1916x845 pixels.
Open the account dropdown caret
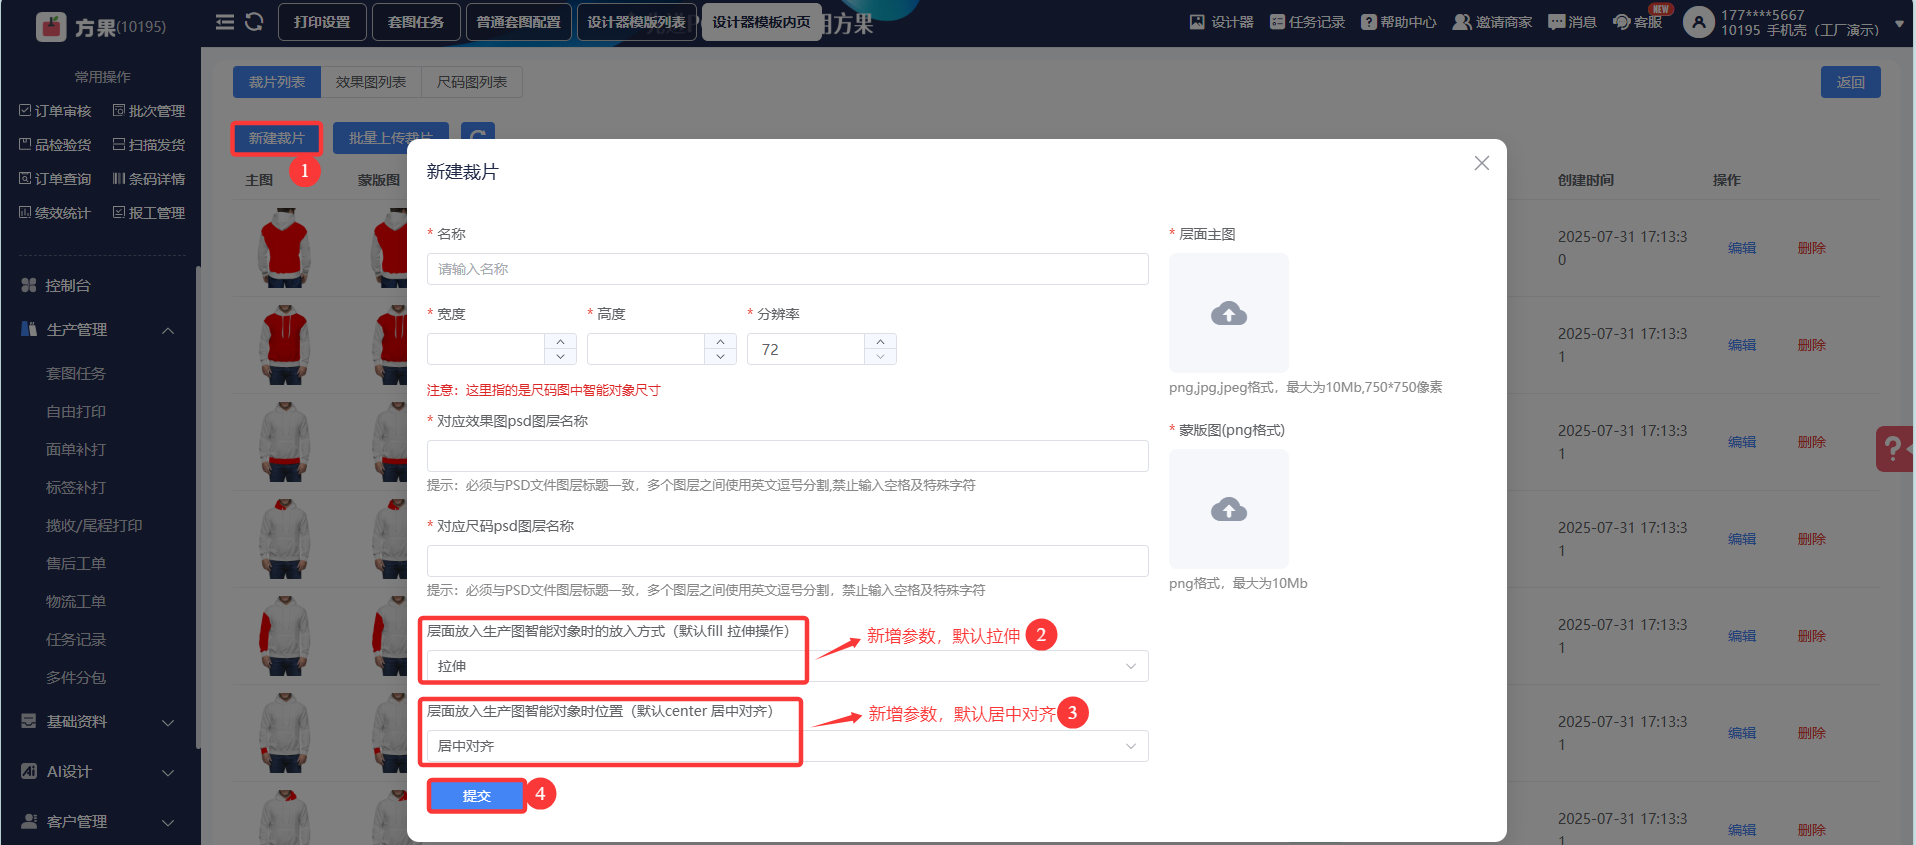coord(1899,24)
